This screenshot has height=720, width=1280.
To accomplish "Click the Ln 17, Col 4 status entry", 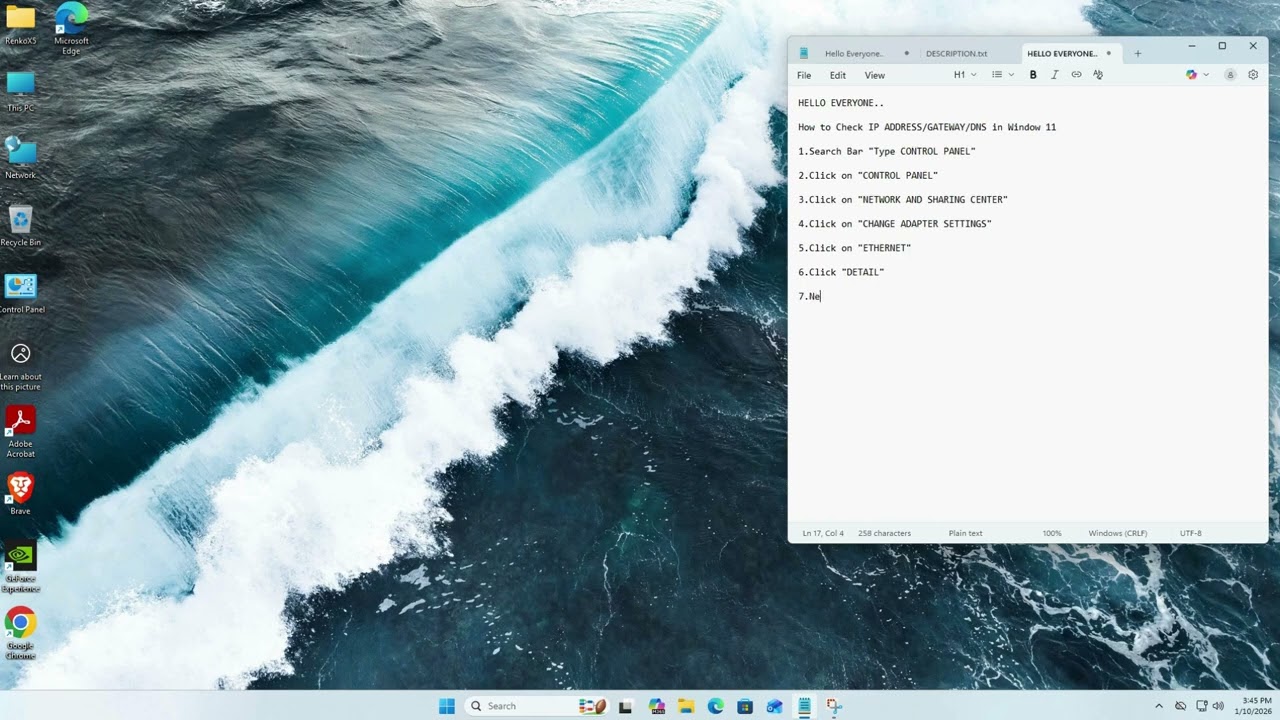I will (823, 533).
